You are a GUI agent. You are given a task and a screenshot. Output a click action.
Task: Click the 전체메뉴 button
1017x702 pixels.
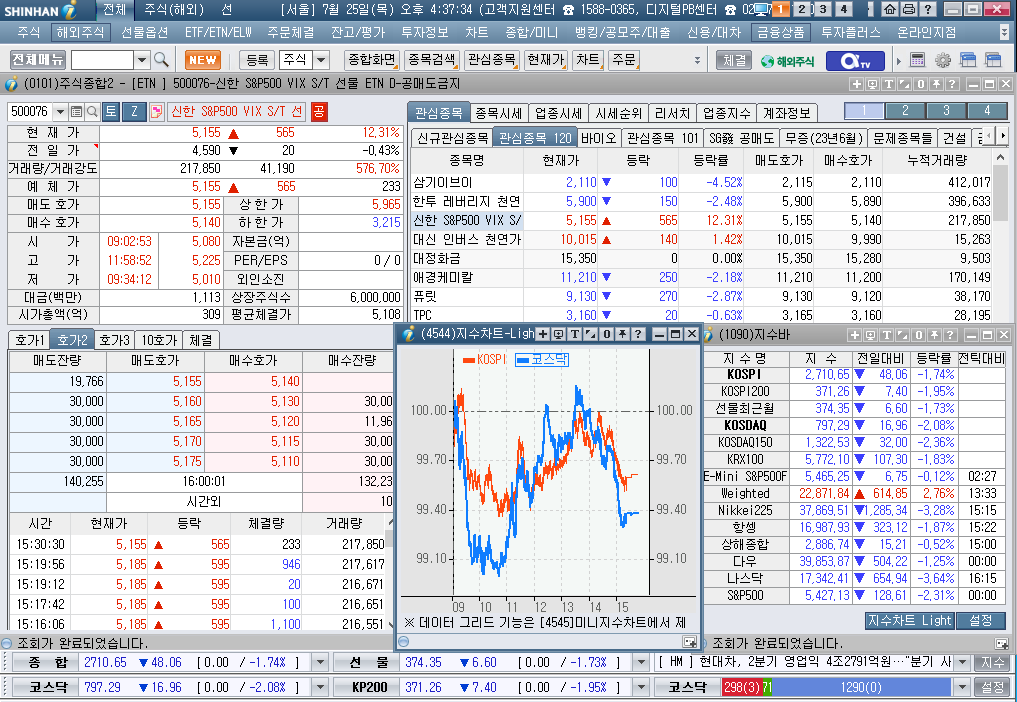[38, 60]
